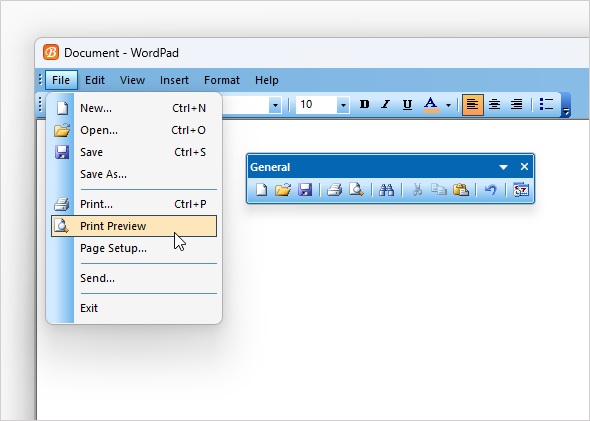Click the Save floppy icon in General toolbar
This screenshot has width=590, height=421.
point(305,190)
